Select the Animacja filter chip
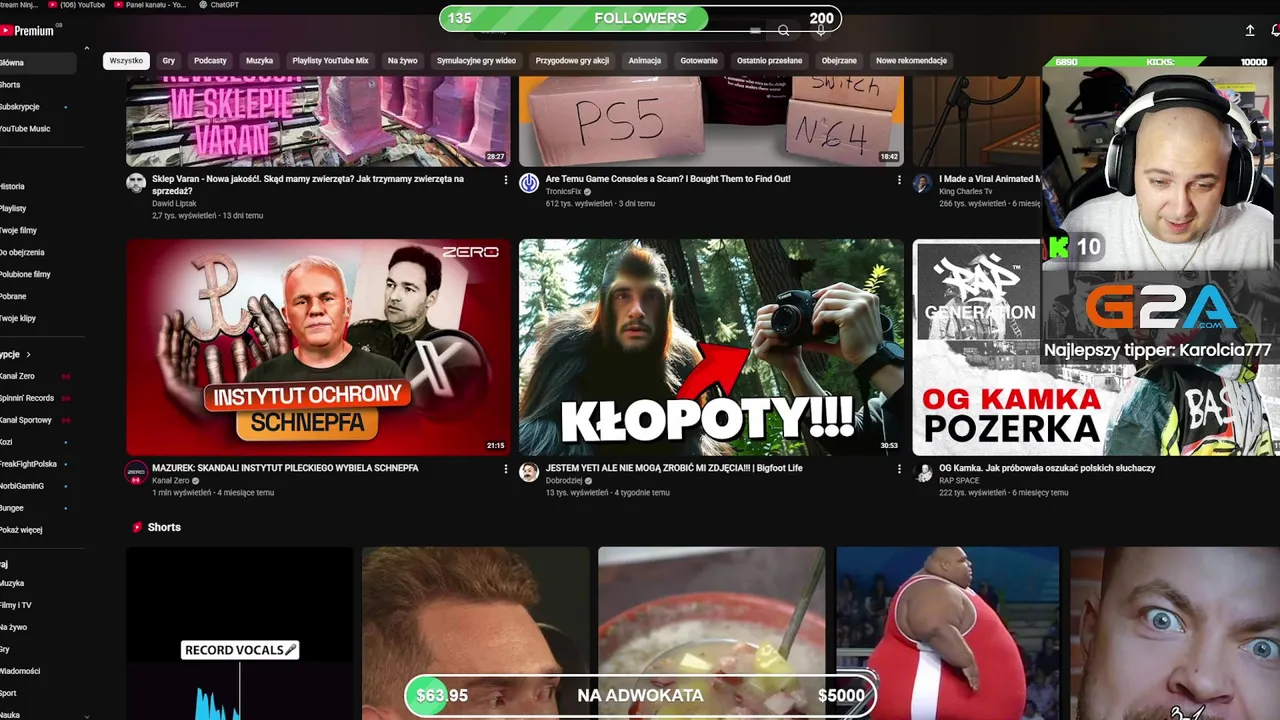 pos(644,61)
